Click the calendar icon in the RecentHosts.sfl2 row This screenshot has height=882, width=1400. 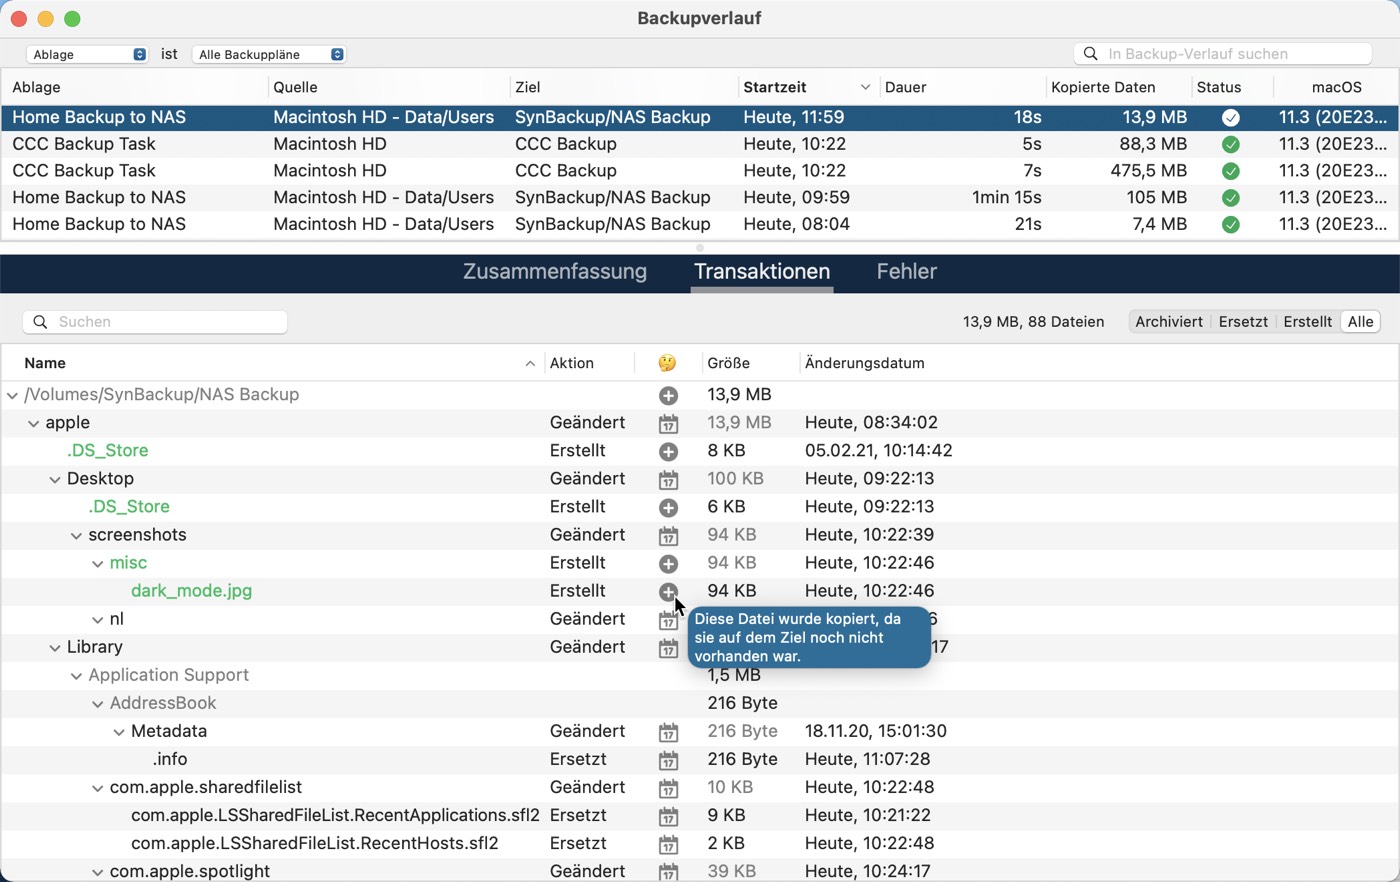pos(668,844)
